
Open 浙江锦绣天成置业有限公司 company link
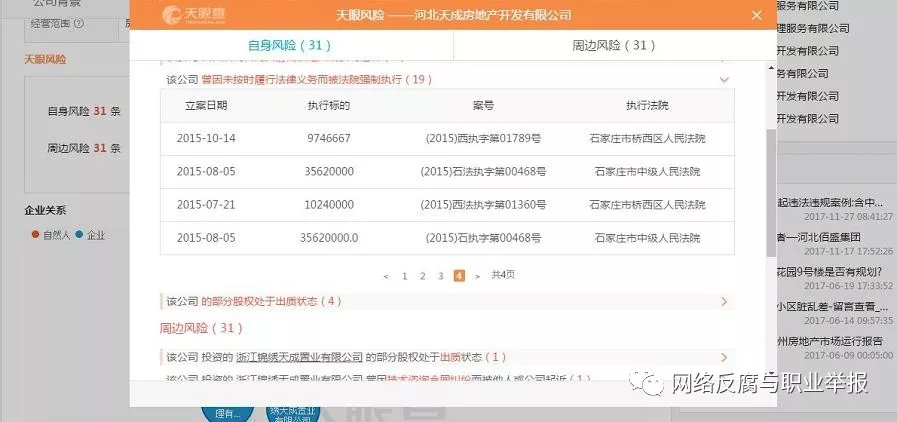pyautogui.click(x=299, y=357)
